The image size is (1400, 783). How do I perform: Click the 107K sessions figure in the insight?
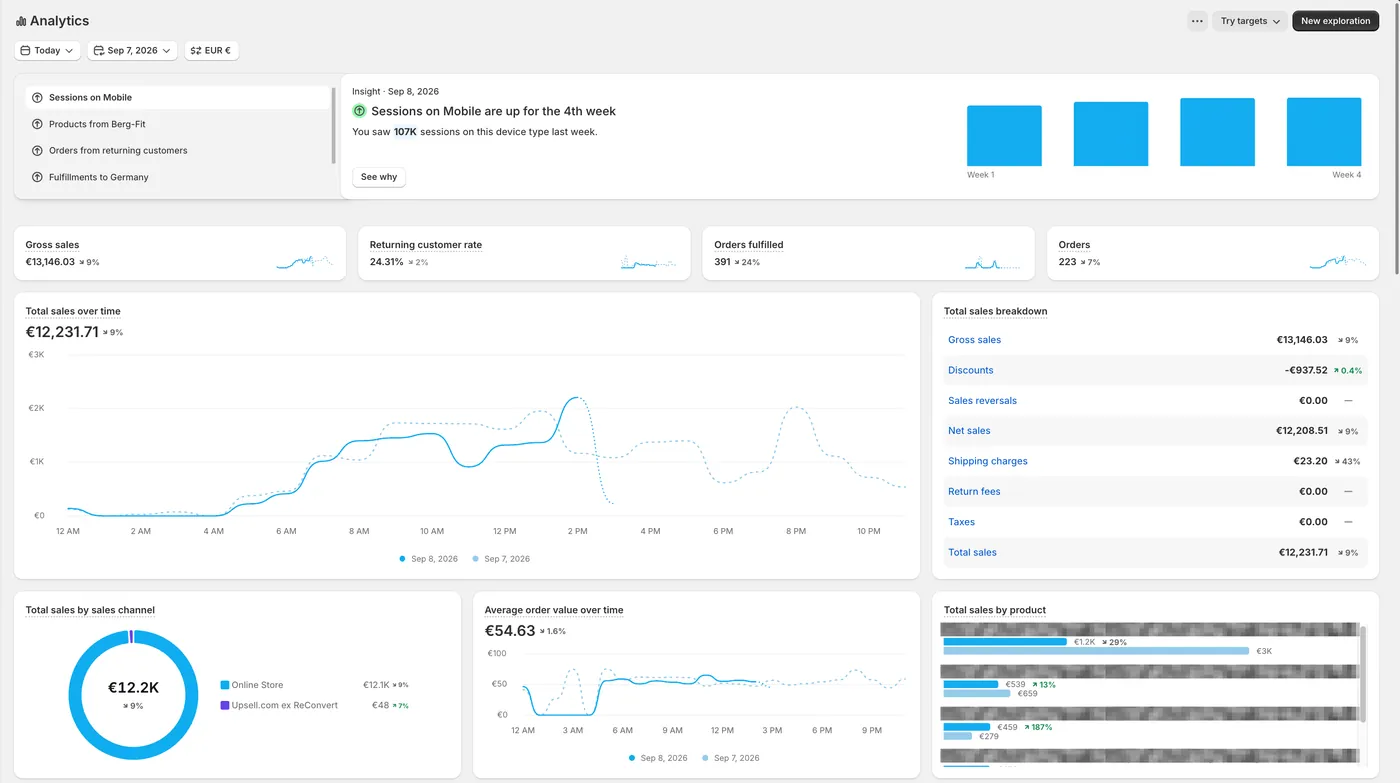coord(405,132)
